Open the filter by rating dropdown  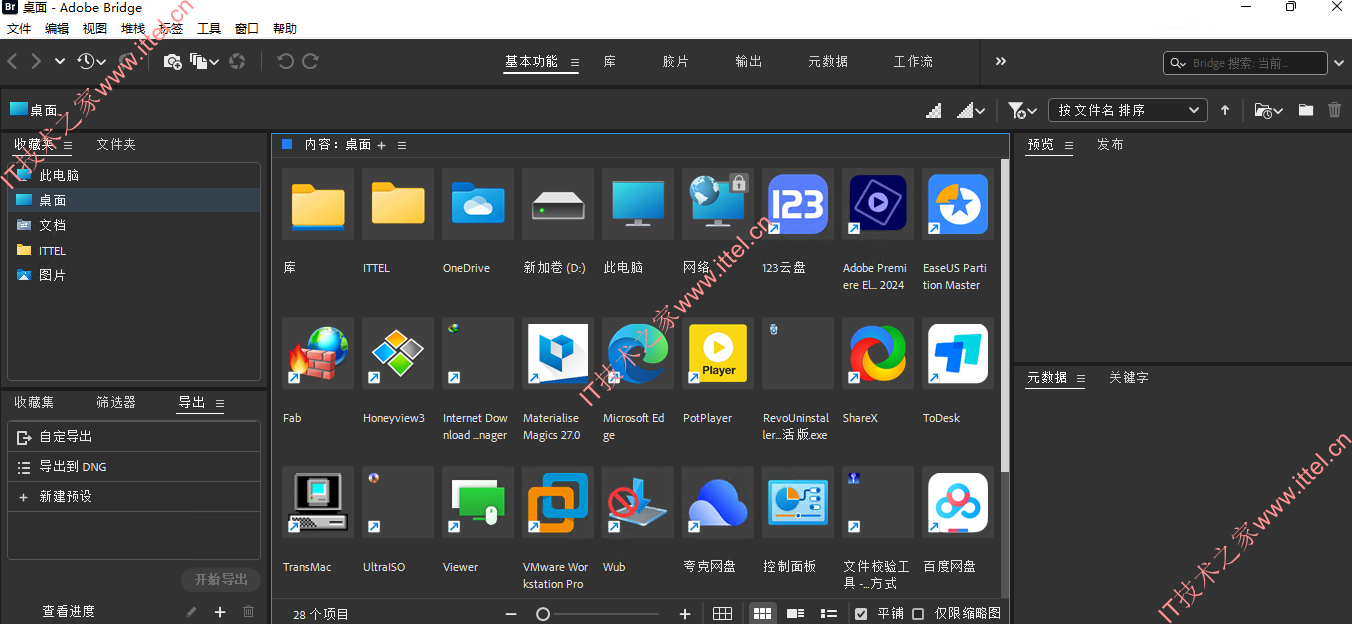tap(1022, 110)
